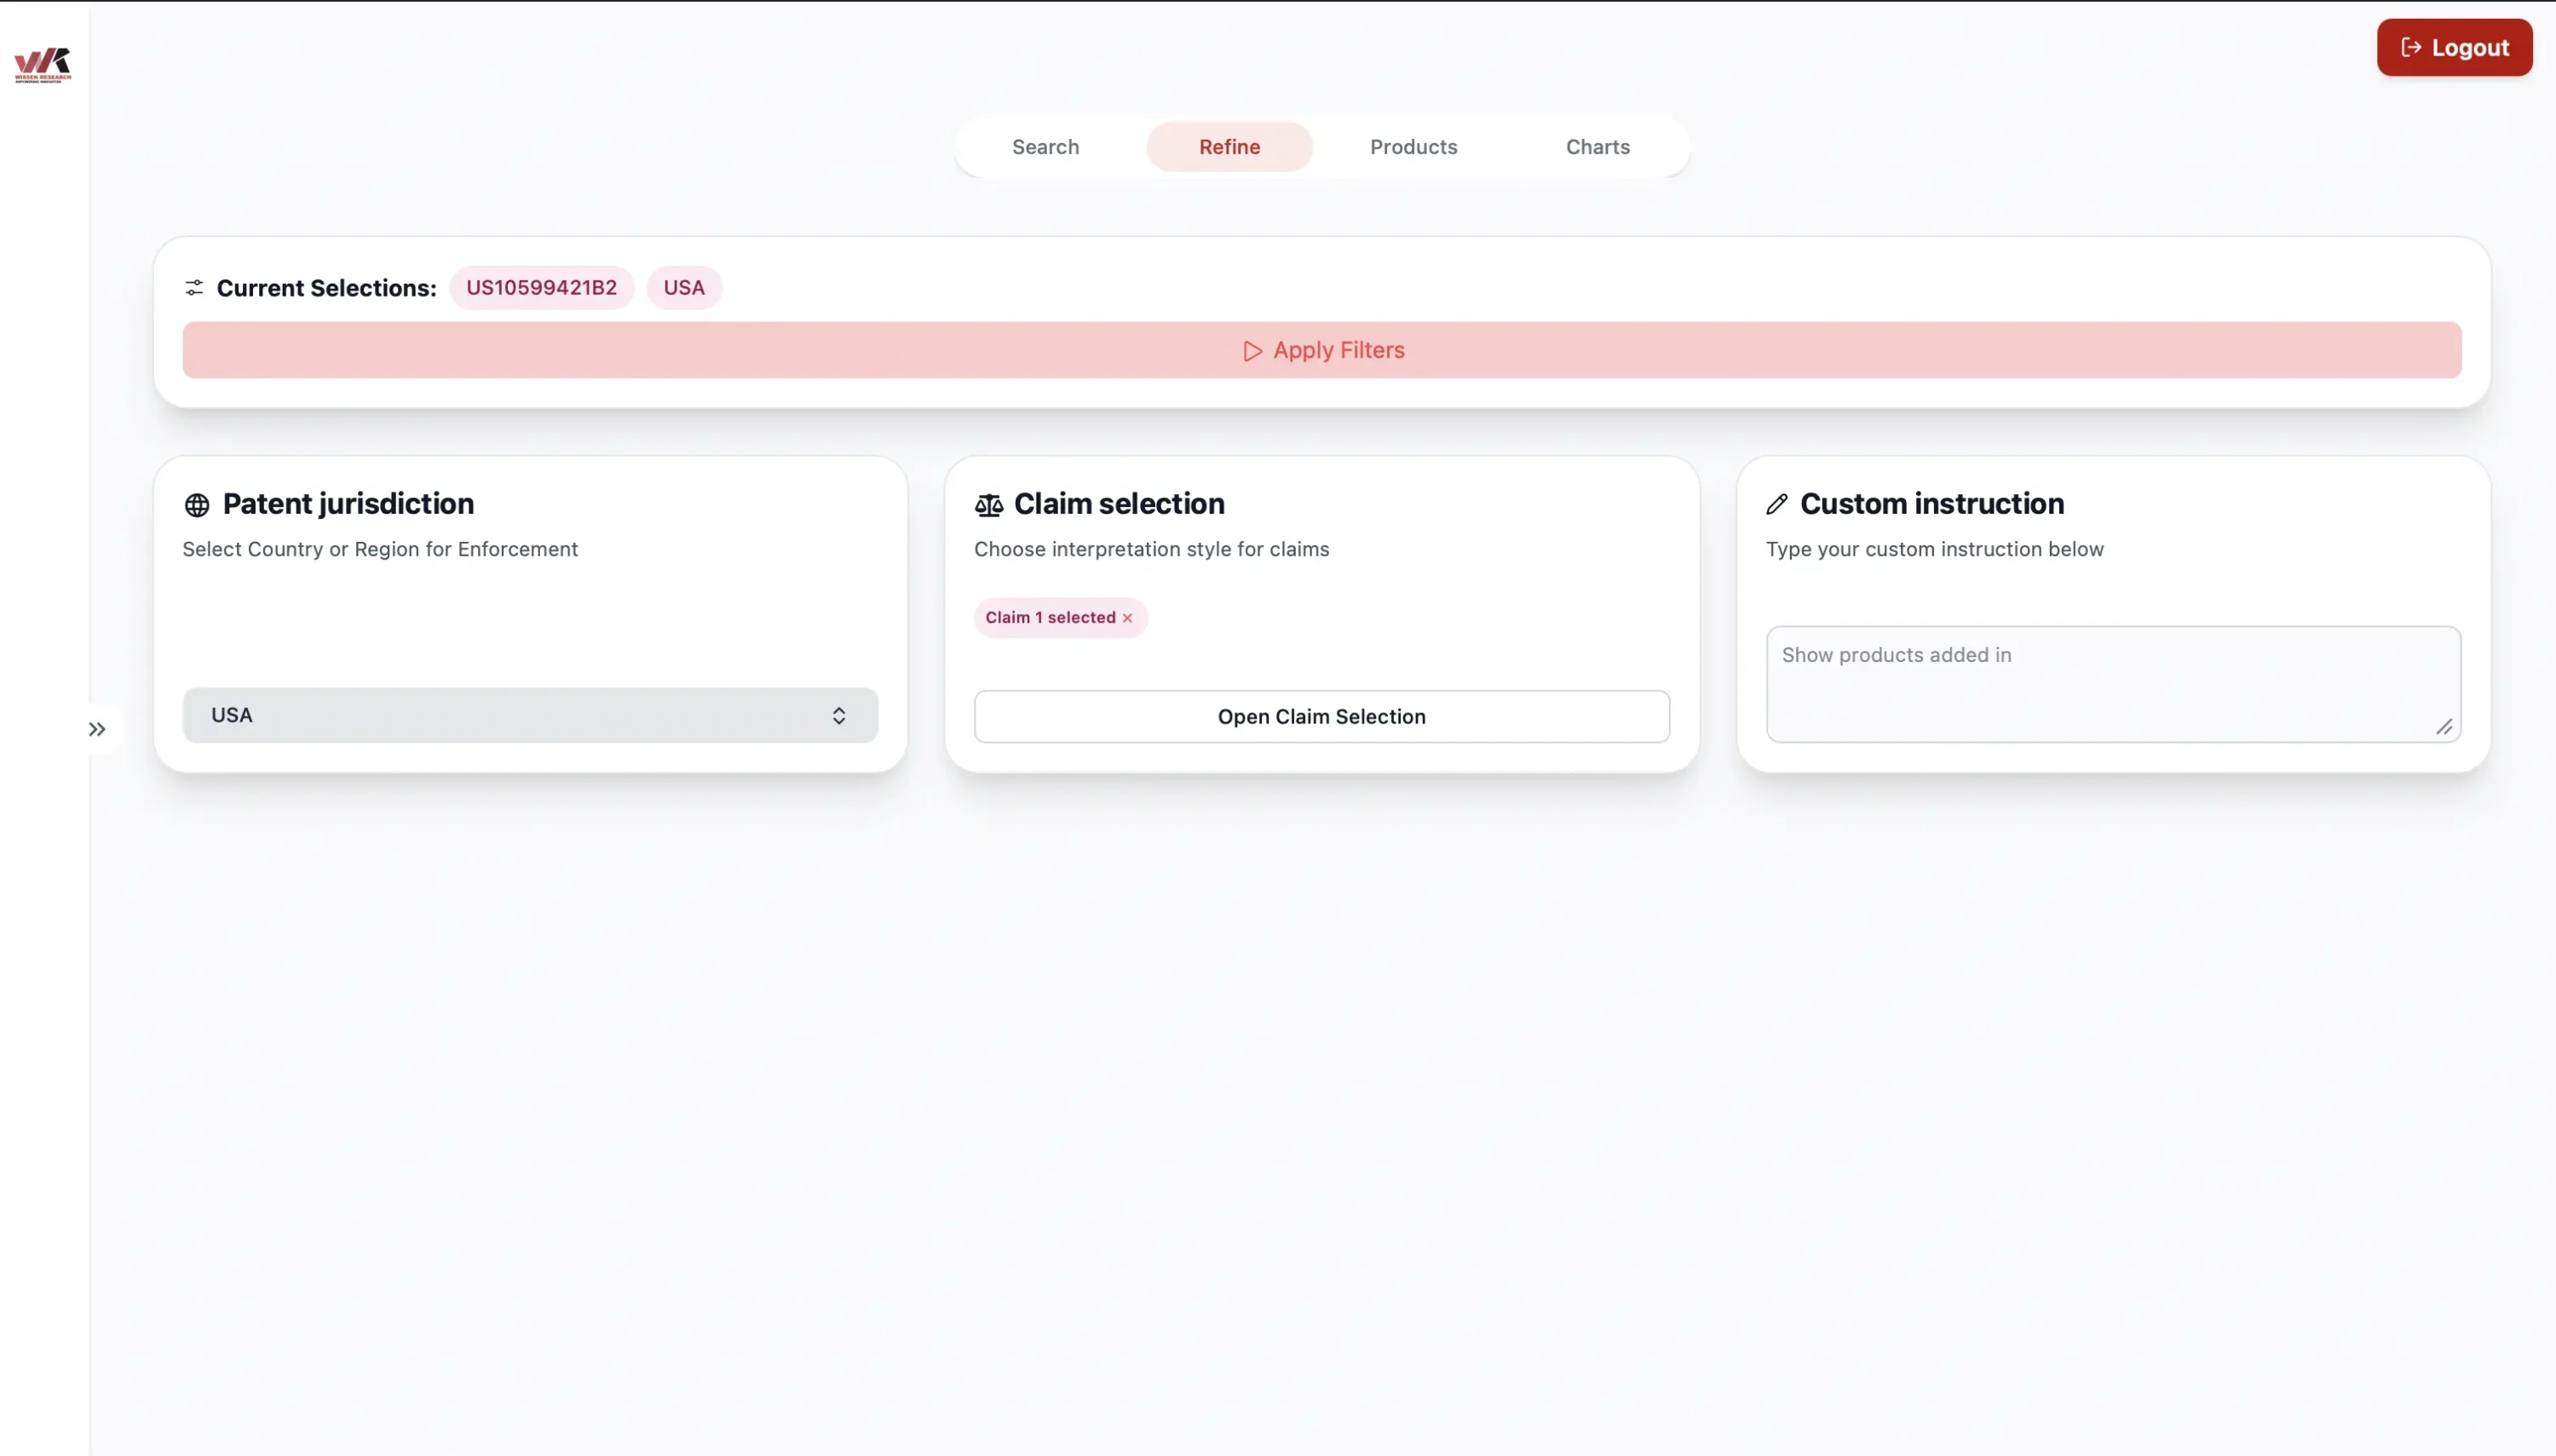The width and height of the screenshot is (2556, 1456).
Task: Click the USA chip in Current Selections
Action: pyautogui.click(x=684, y=288)
